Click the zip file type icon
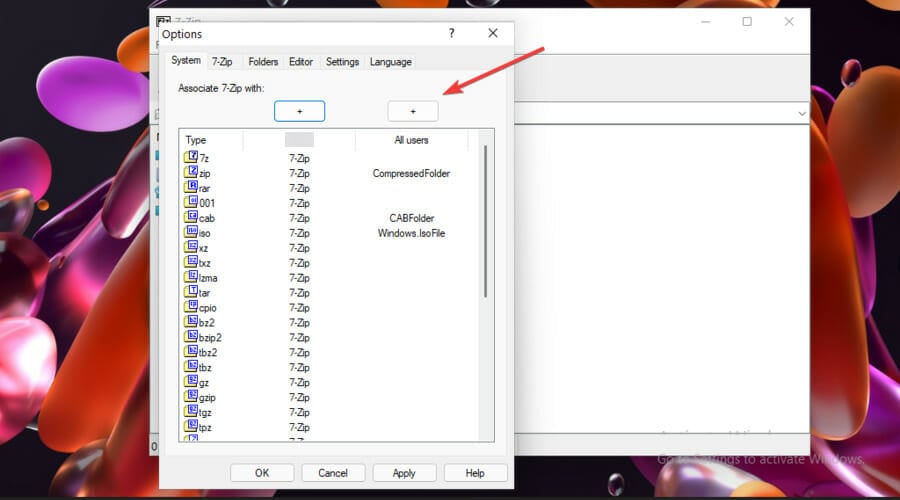The height and width of the screenshot is (500, 900). (191, 172)
